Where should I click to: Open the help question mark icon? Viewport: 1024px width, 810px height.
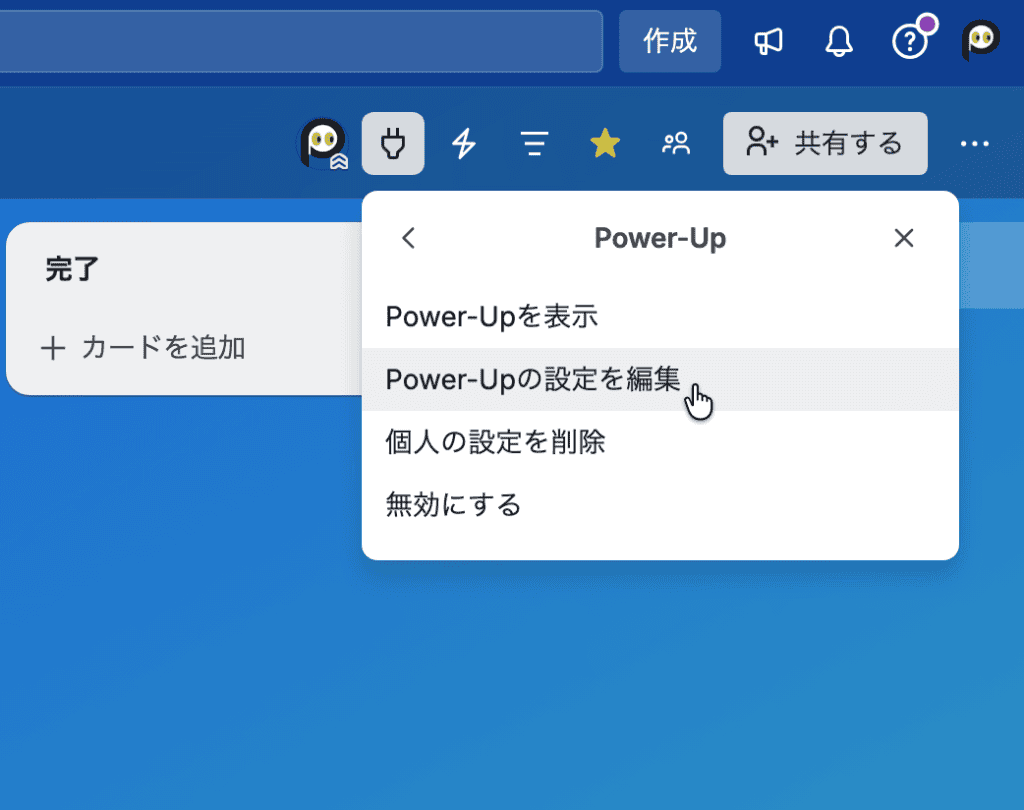910,42
